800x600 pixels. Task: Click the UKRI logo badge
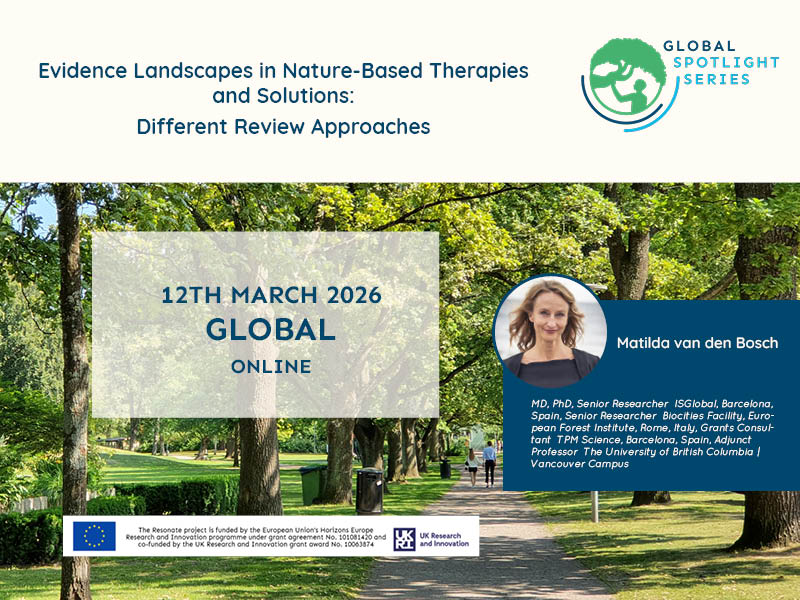tap(405, 537)
